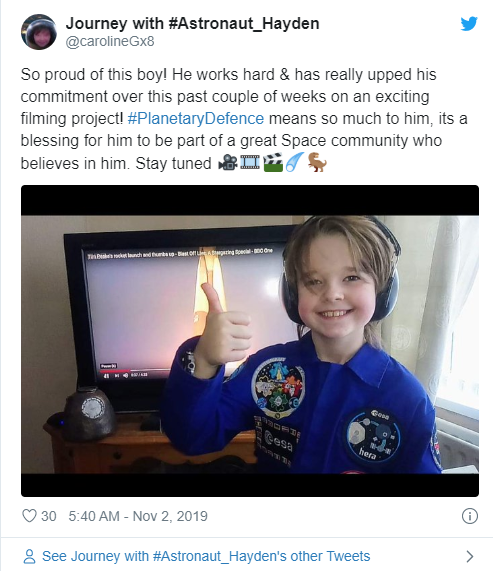Like the tweet with the heart icon
This screenshot has width=493, height=571.
(29, 516)
